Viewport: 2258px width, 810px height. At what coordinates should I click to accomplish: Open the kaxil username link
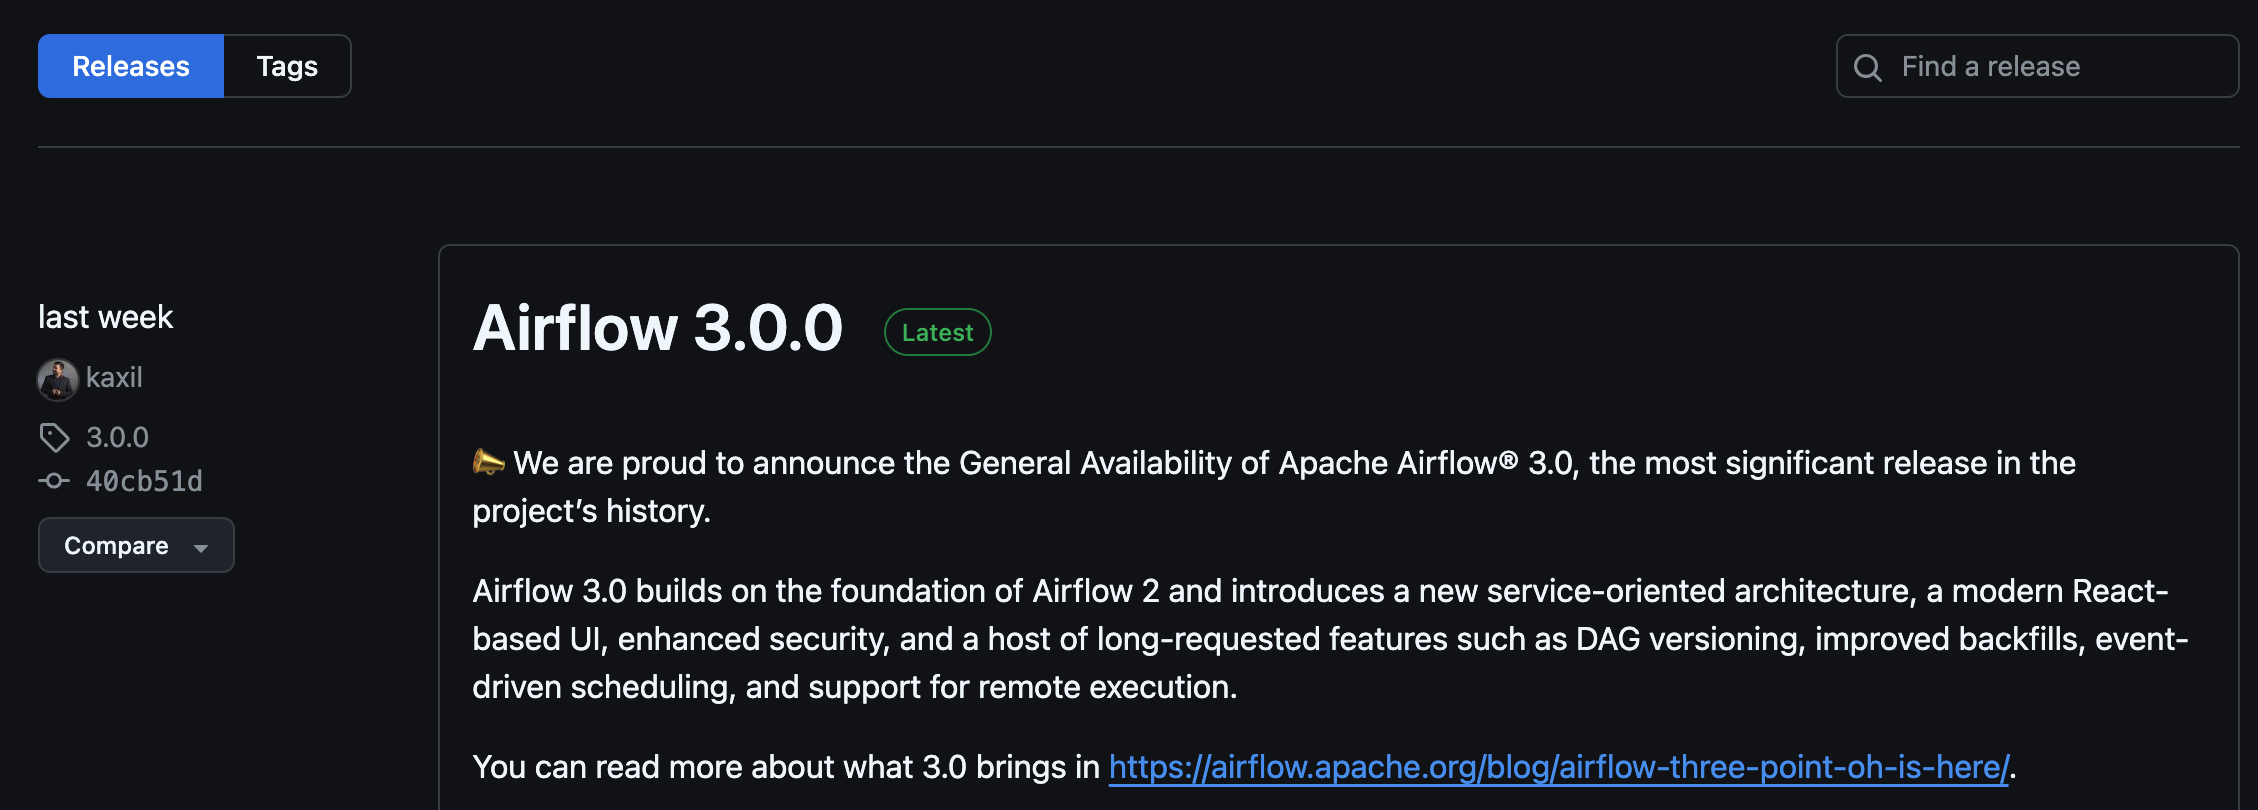click(x=114, y=378)
